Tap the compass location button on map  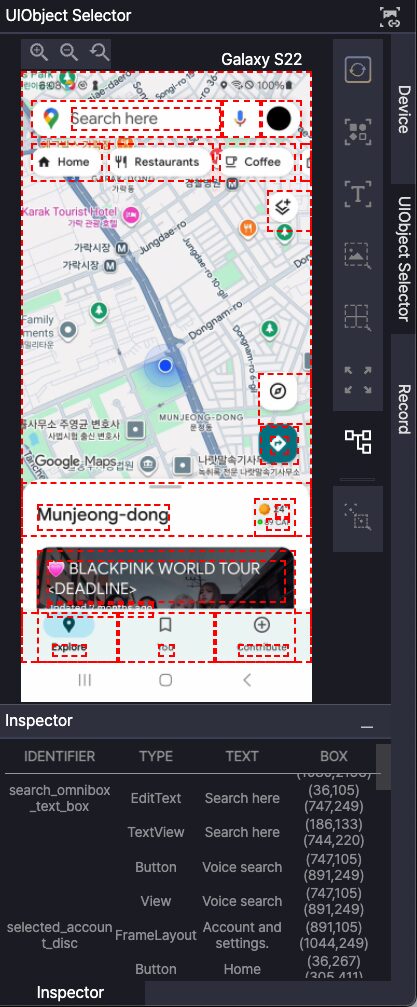point(278,392)
